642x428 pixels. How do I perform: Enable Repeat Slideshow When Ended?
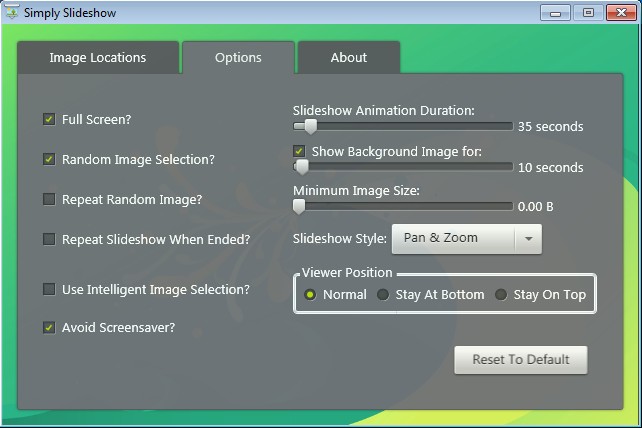[49, 239]
